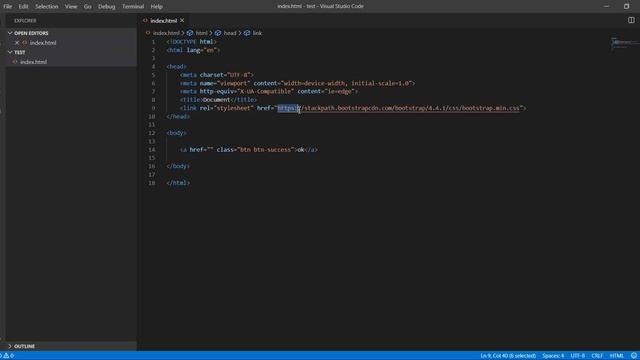The image size is (640, 360).
Task: Click the minimap preview
Action: (624, 43)
